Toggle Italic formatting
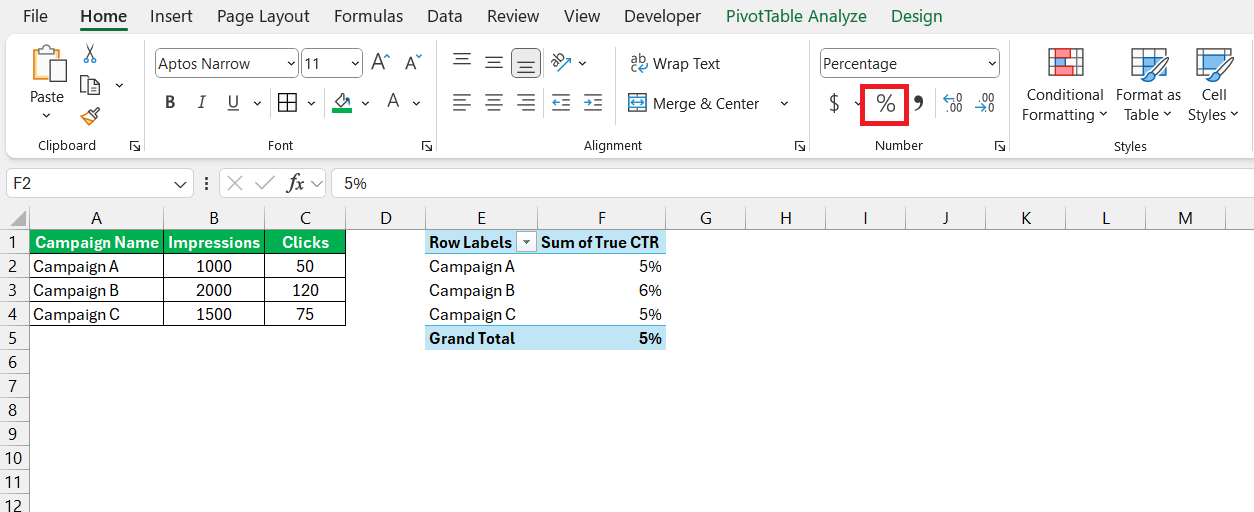Image resolution: width=1254 pixels, height=512 pixels. (x=202, y=102)
